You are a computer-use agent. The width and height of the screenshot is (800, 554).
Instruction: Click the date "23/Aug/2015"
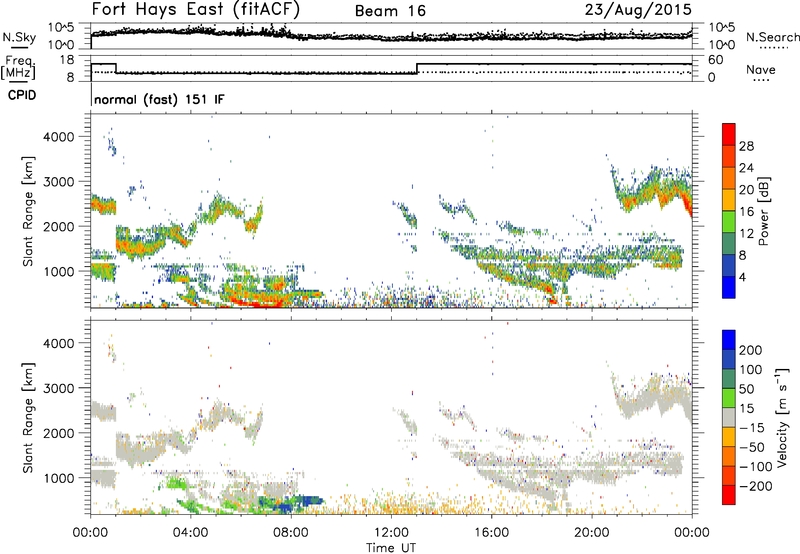pos(638,9)
